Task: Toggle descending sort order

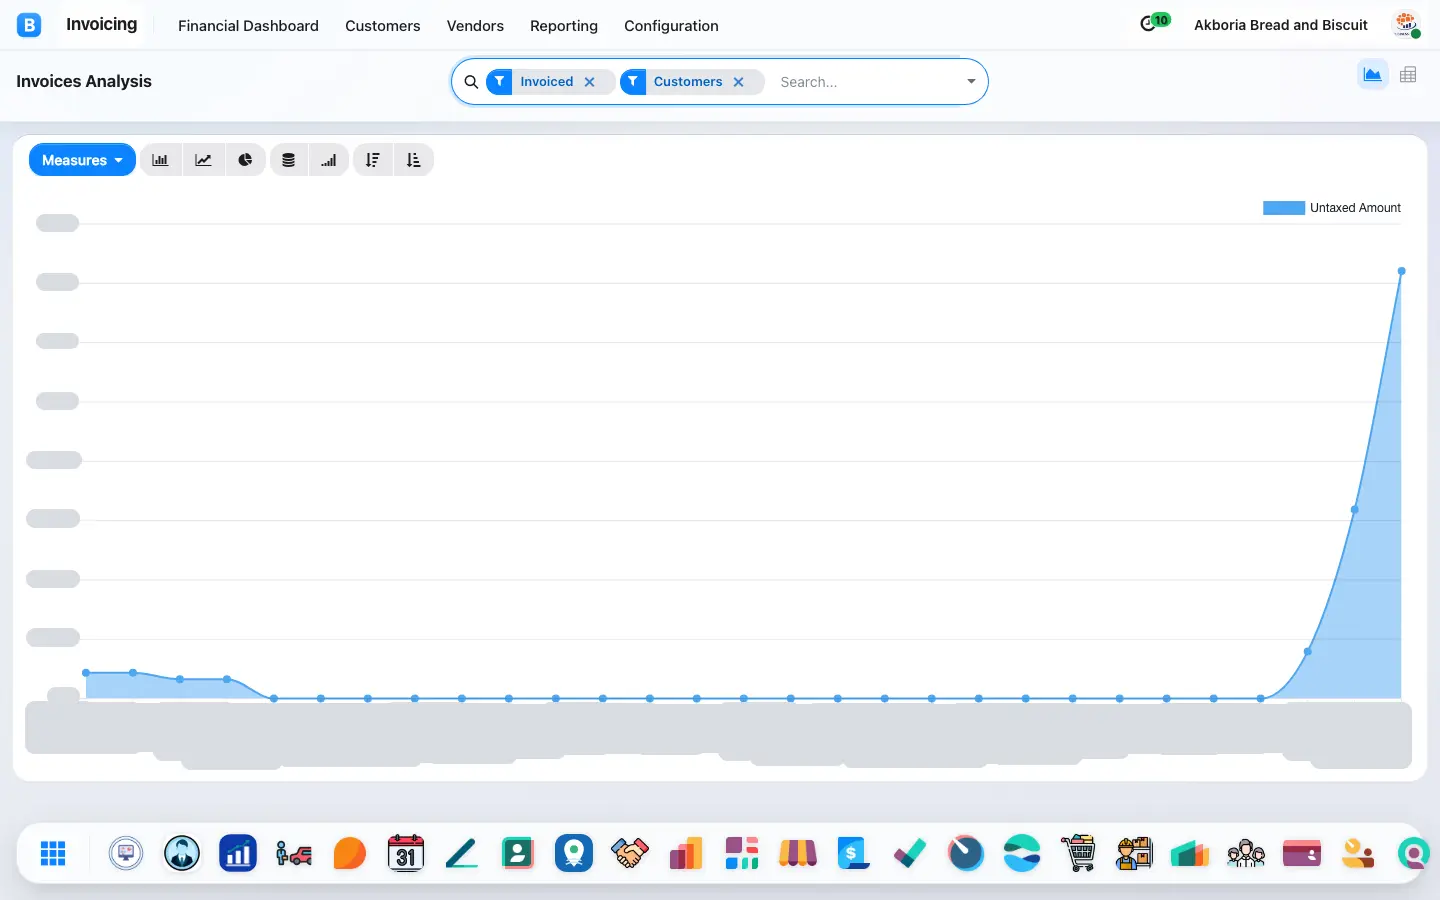Action: click(x=372, y=160)
